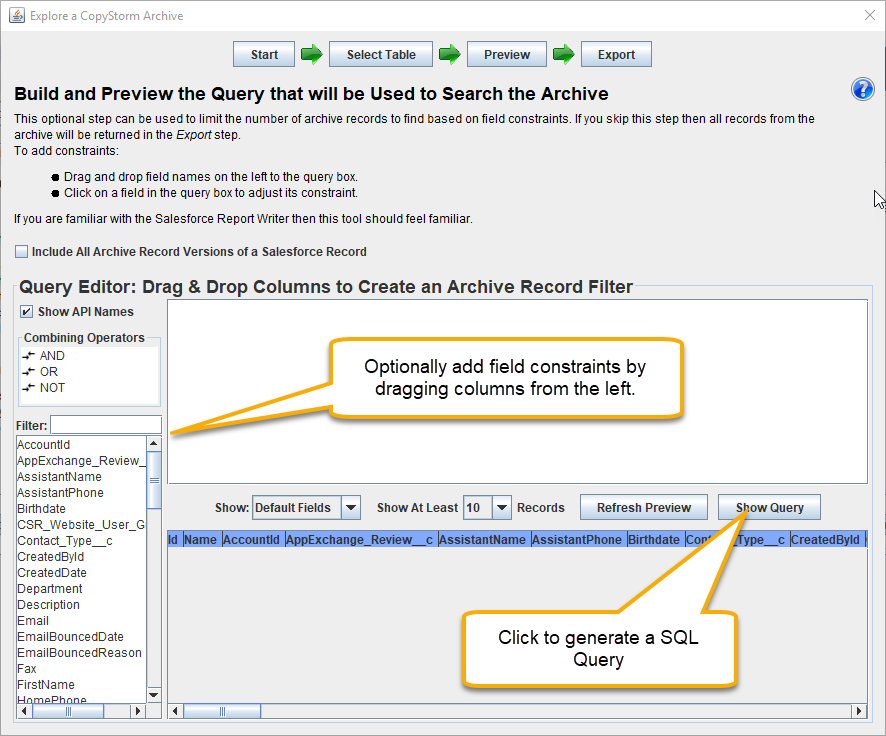Go to the Start step
This screenshot has height=736, width=886.
pyautogui.click(x=264, y=54)
